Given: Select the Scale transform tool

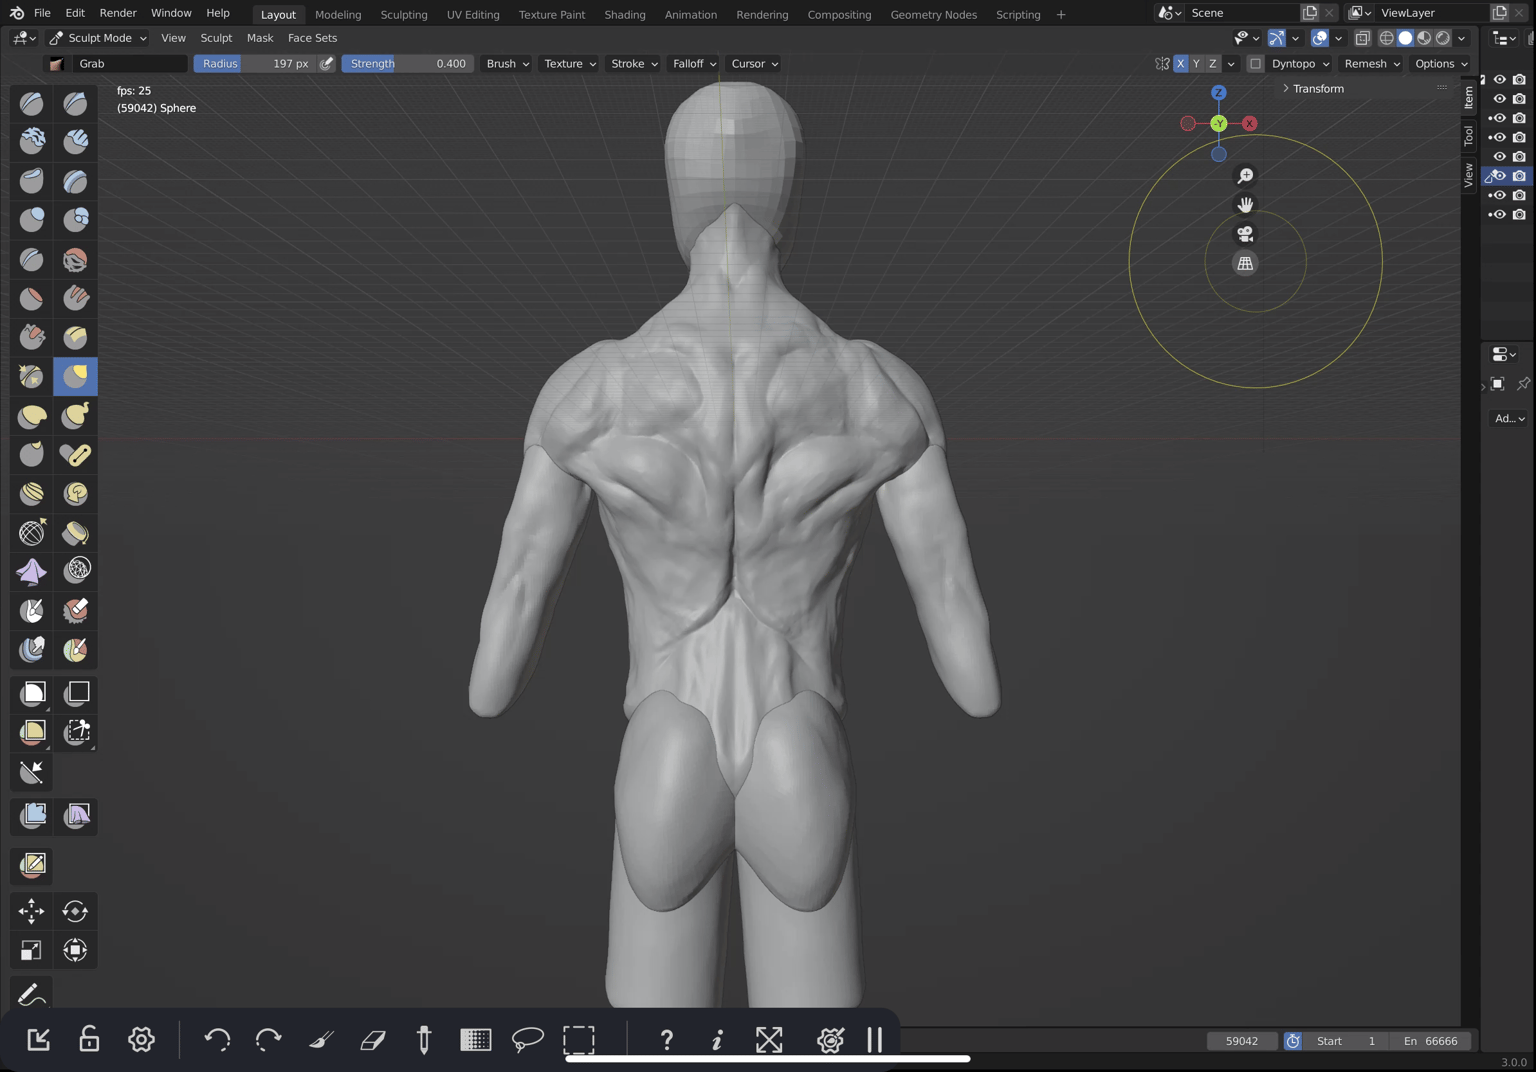Looking at the screenshot, I should pyautogui.click(x=32, y=950).
